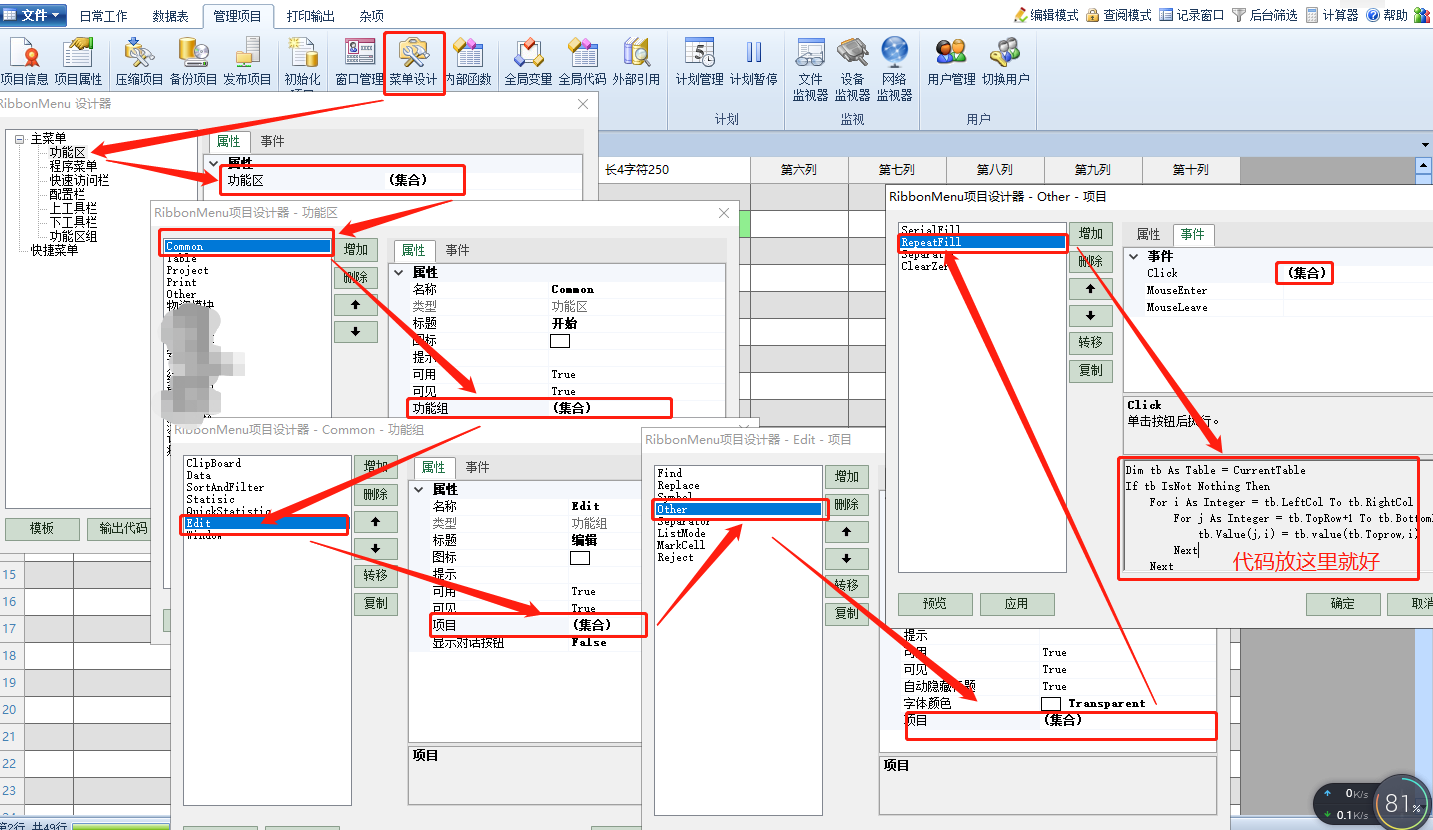Select Project in the 功能区 list
The image size is (1433, 830).
pos(187,270)
